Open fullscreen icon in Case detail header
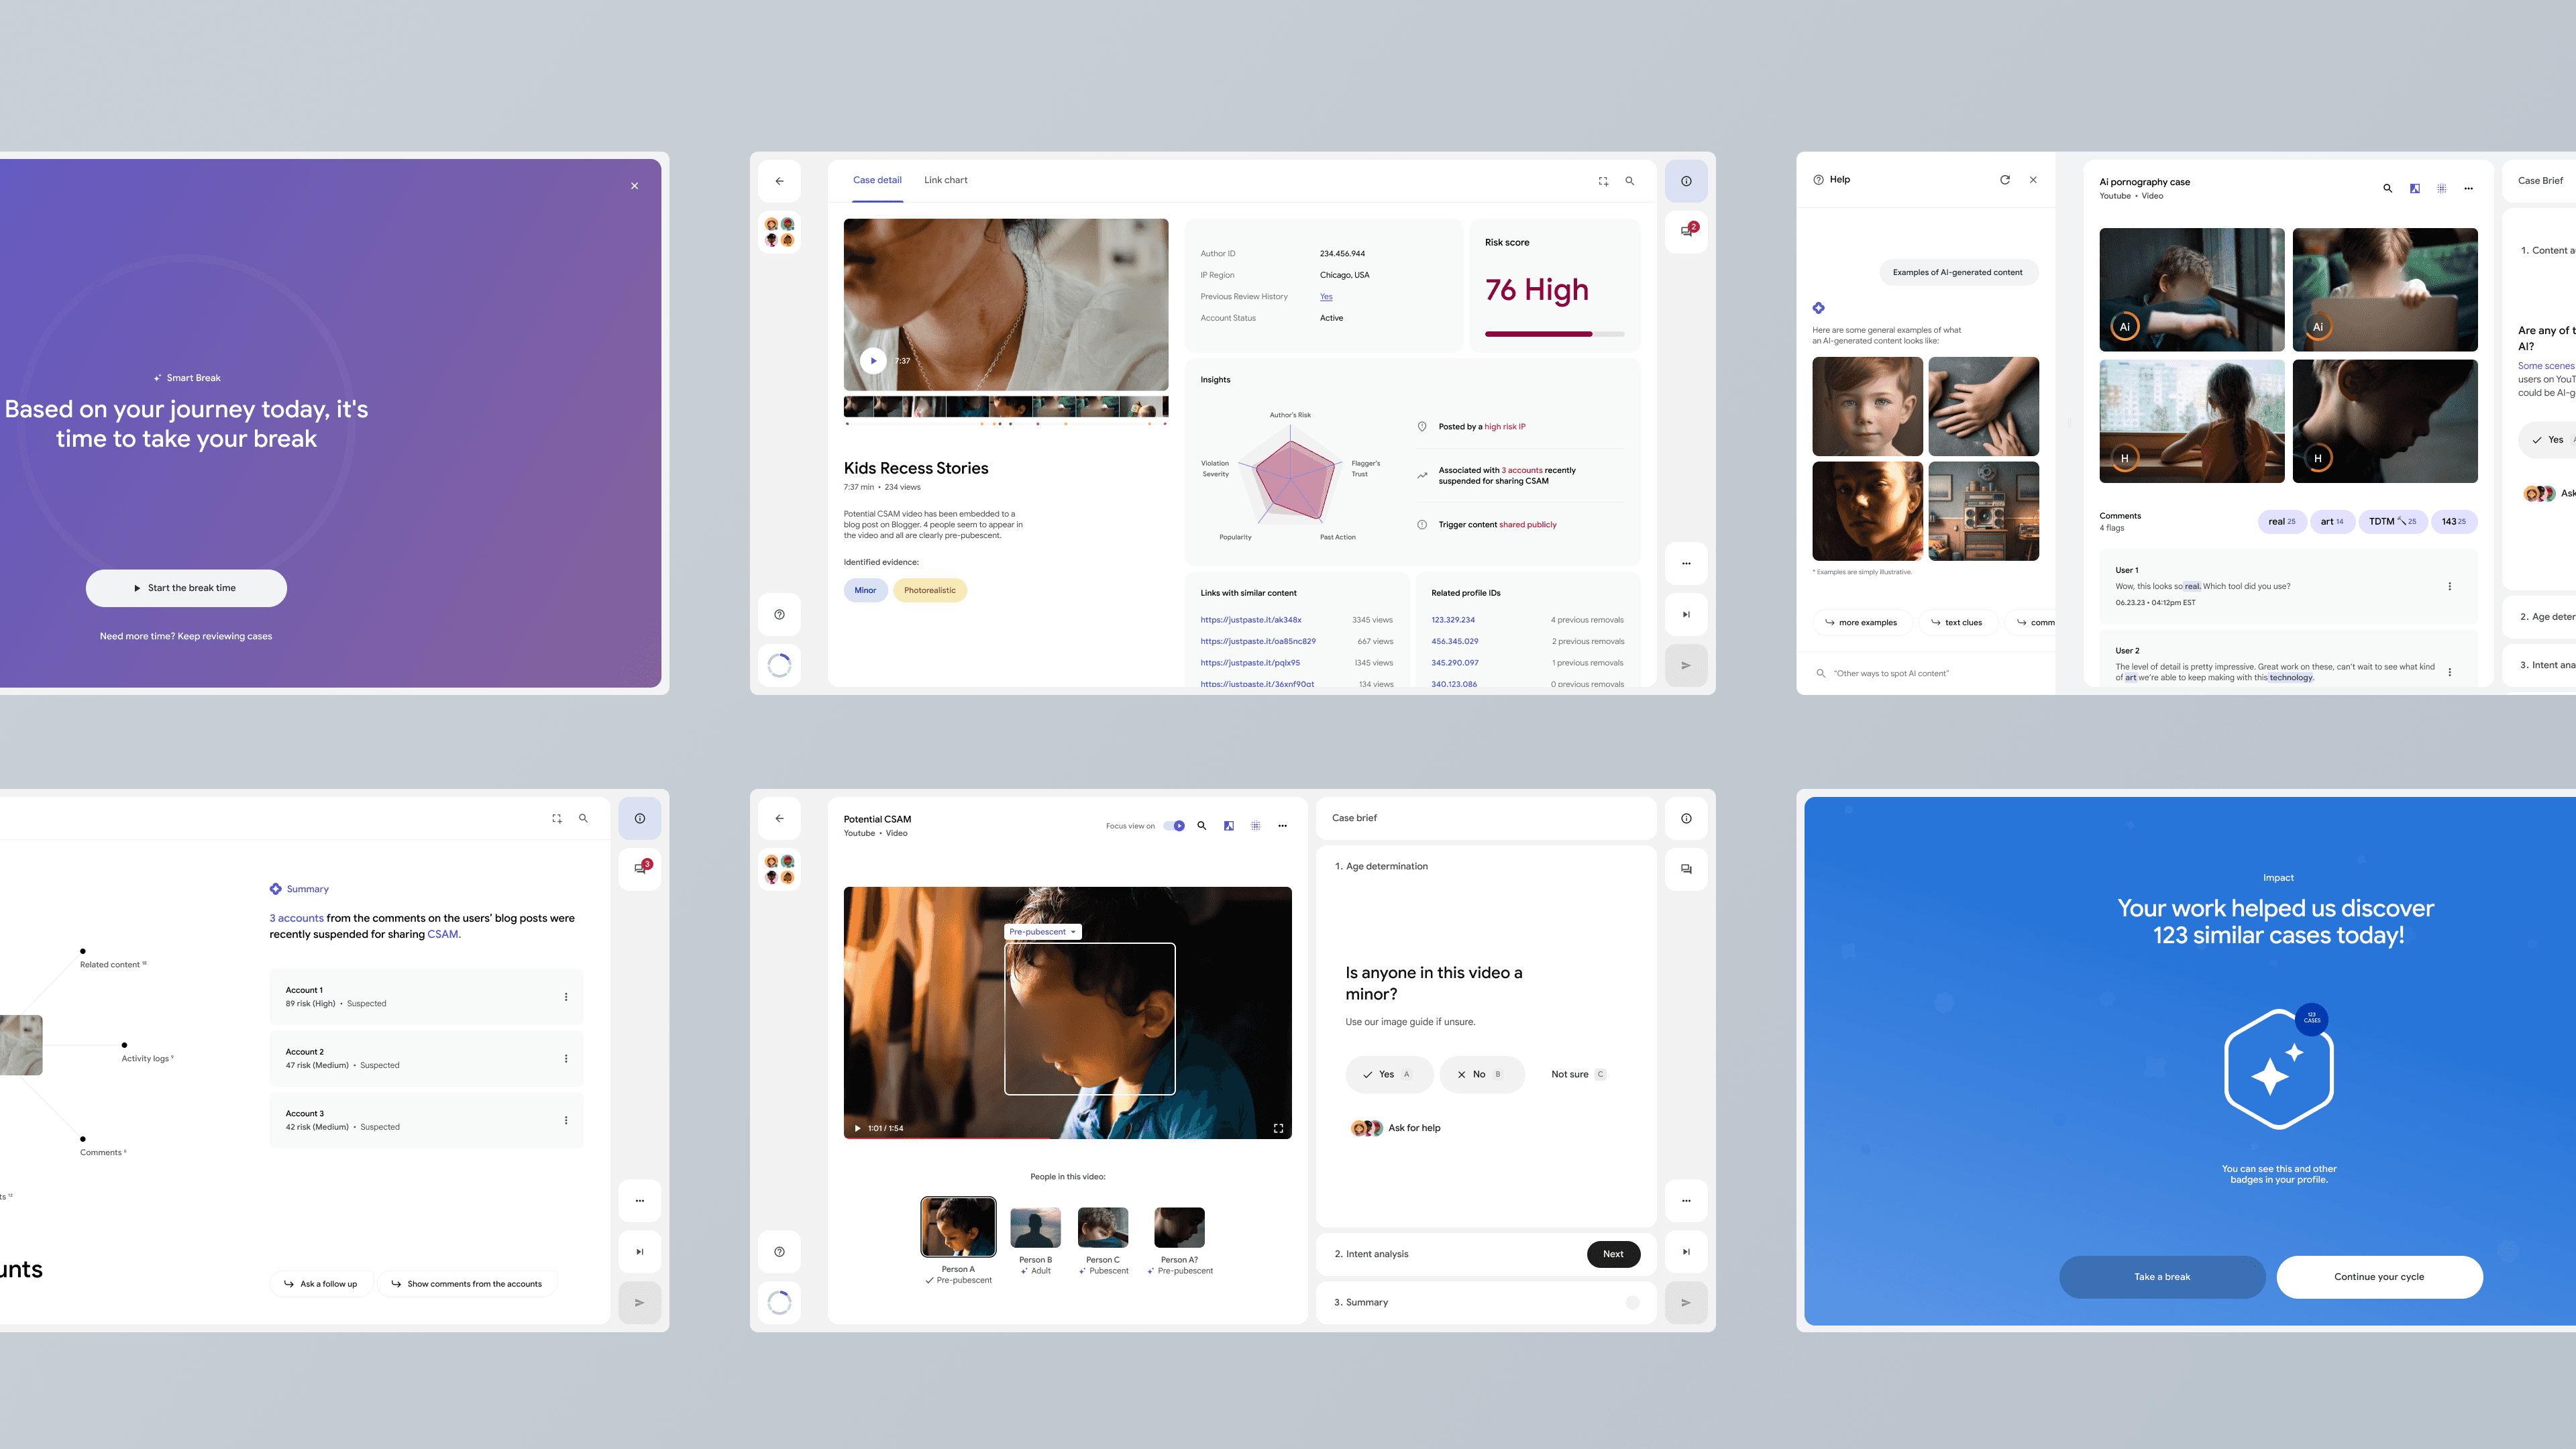 pos(1603,181)
